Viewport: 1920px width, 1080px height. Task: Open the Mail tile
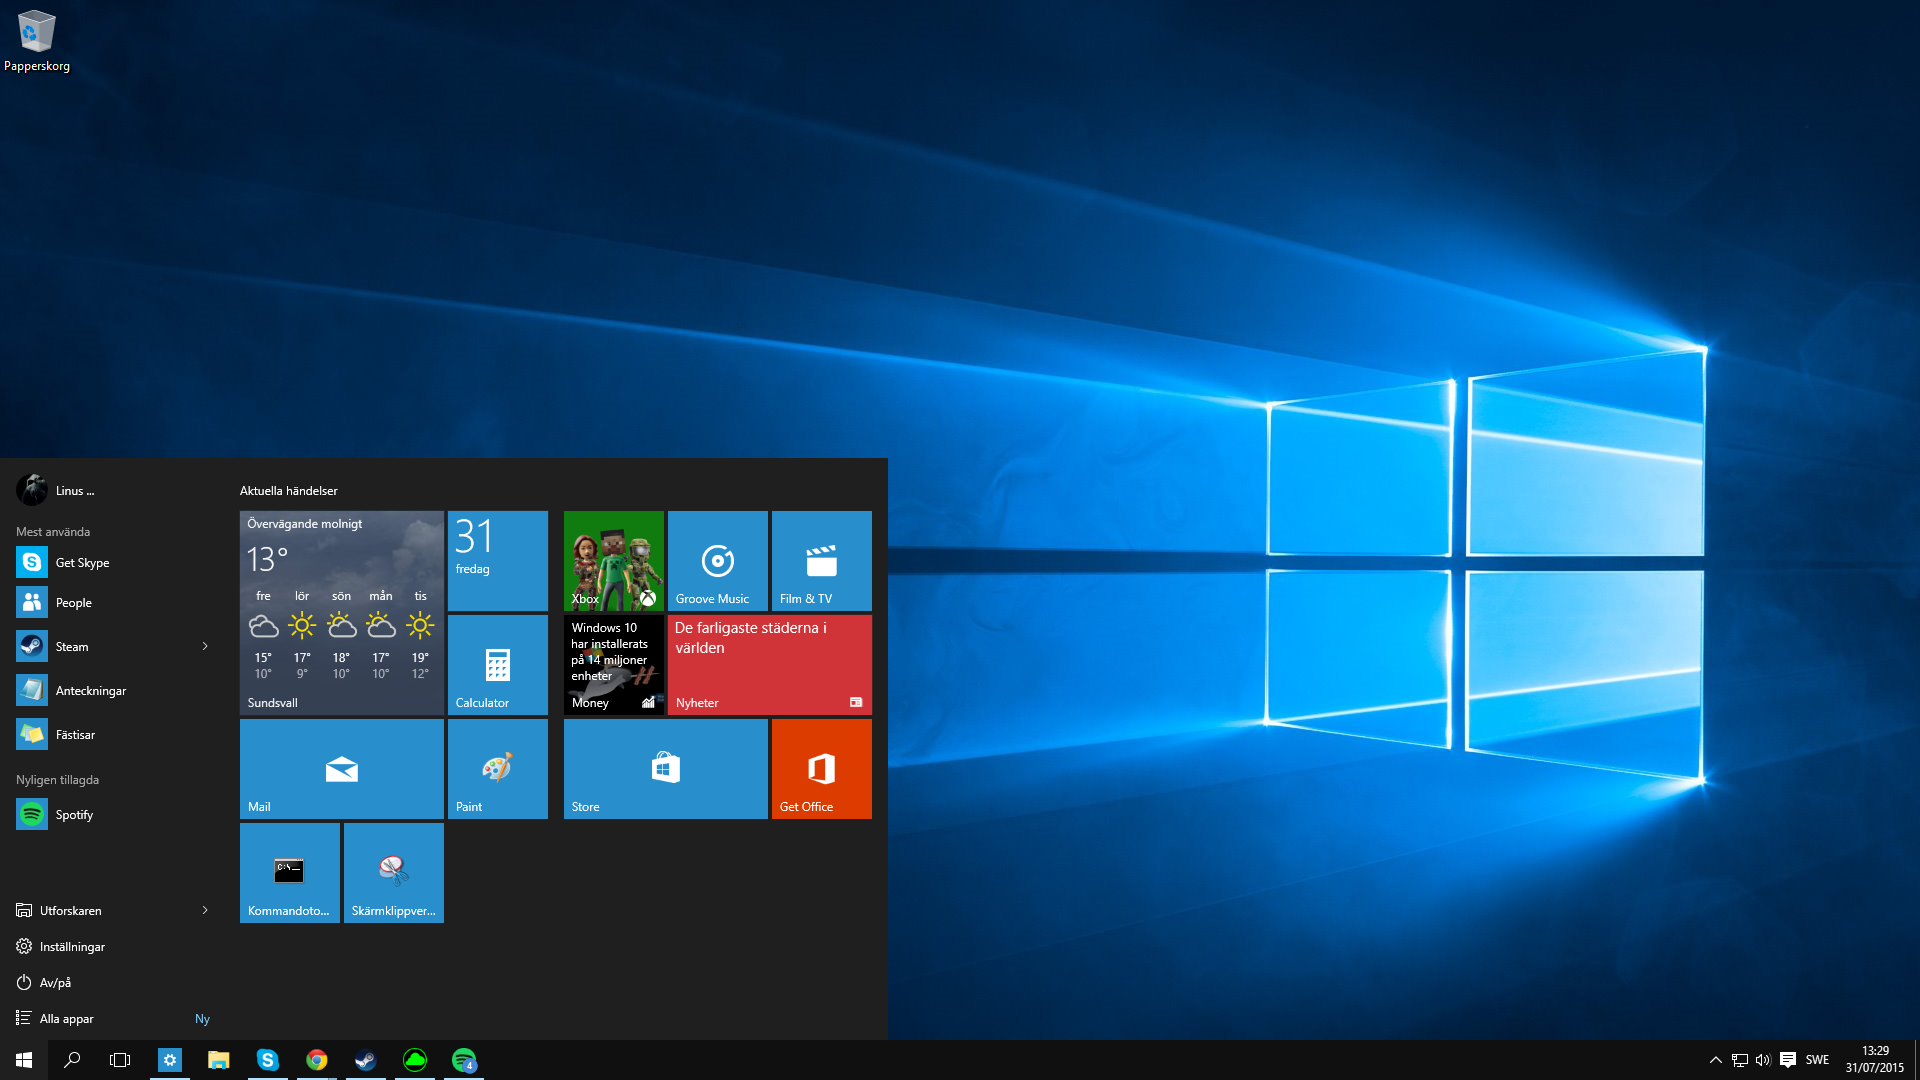click(341, 768)
